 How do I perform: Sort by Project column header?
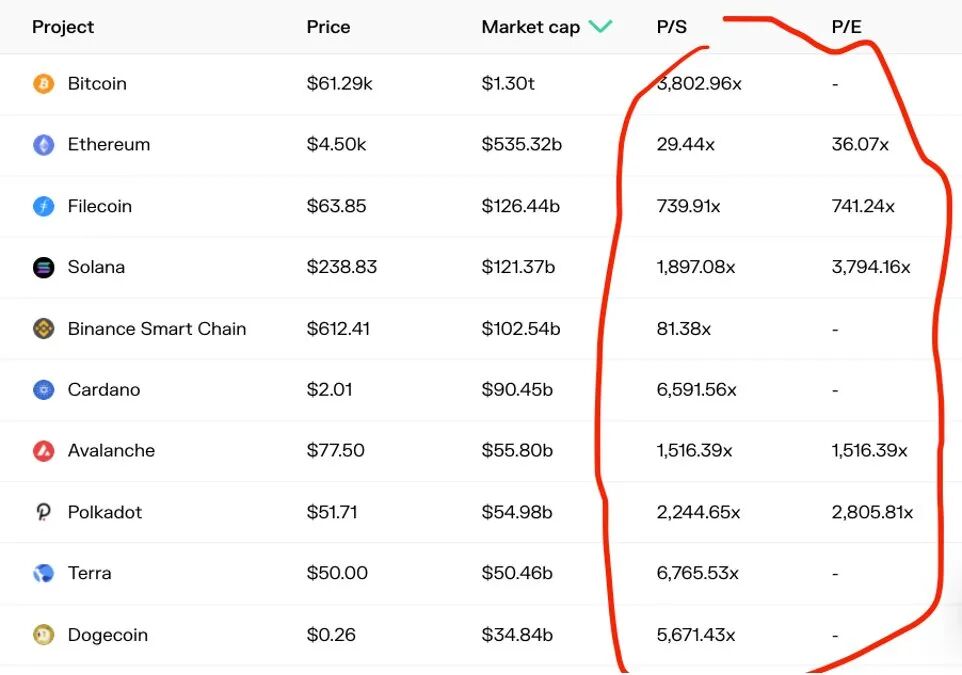[x=62, y=27]
